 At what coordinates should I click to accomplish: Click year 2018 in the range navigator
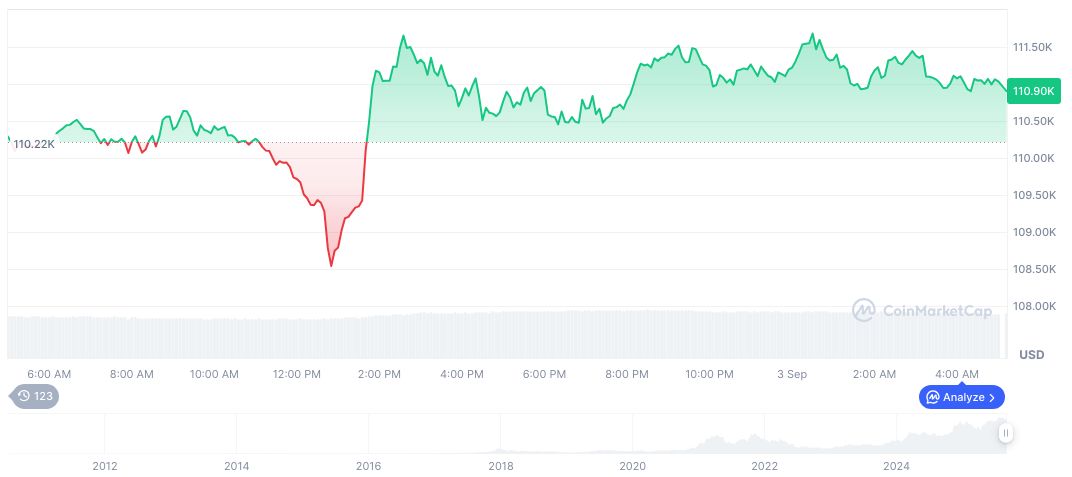(x=501, y=466)
